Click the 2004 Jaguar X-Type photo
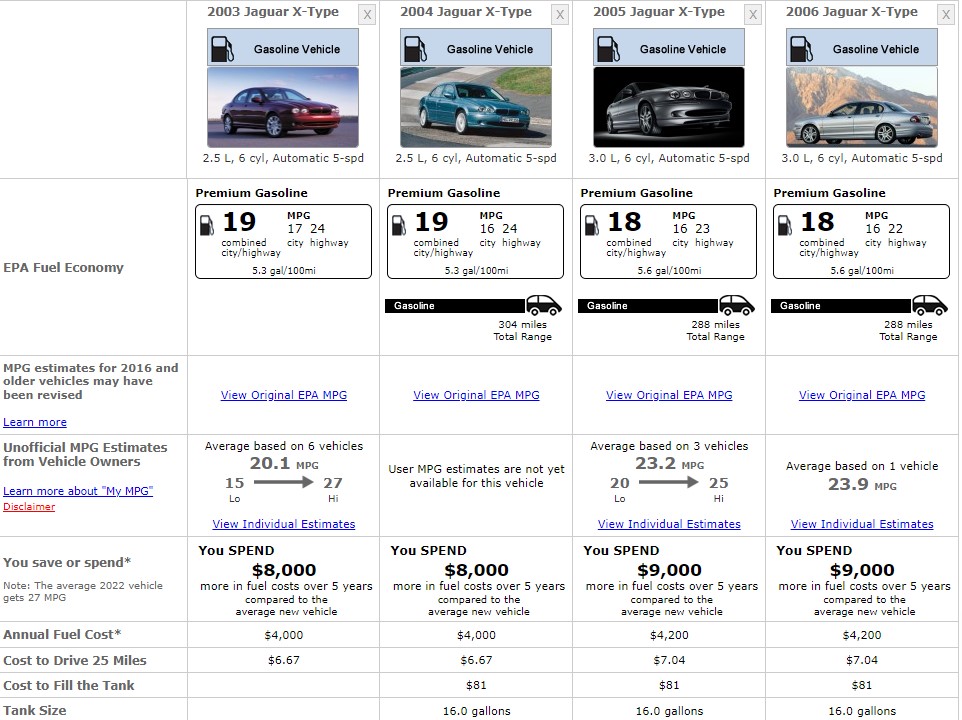The height and width of the screenshot is (720, 962). (x=475, y=107)
